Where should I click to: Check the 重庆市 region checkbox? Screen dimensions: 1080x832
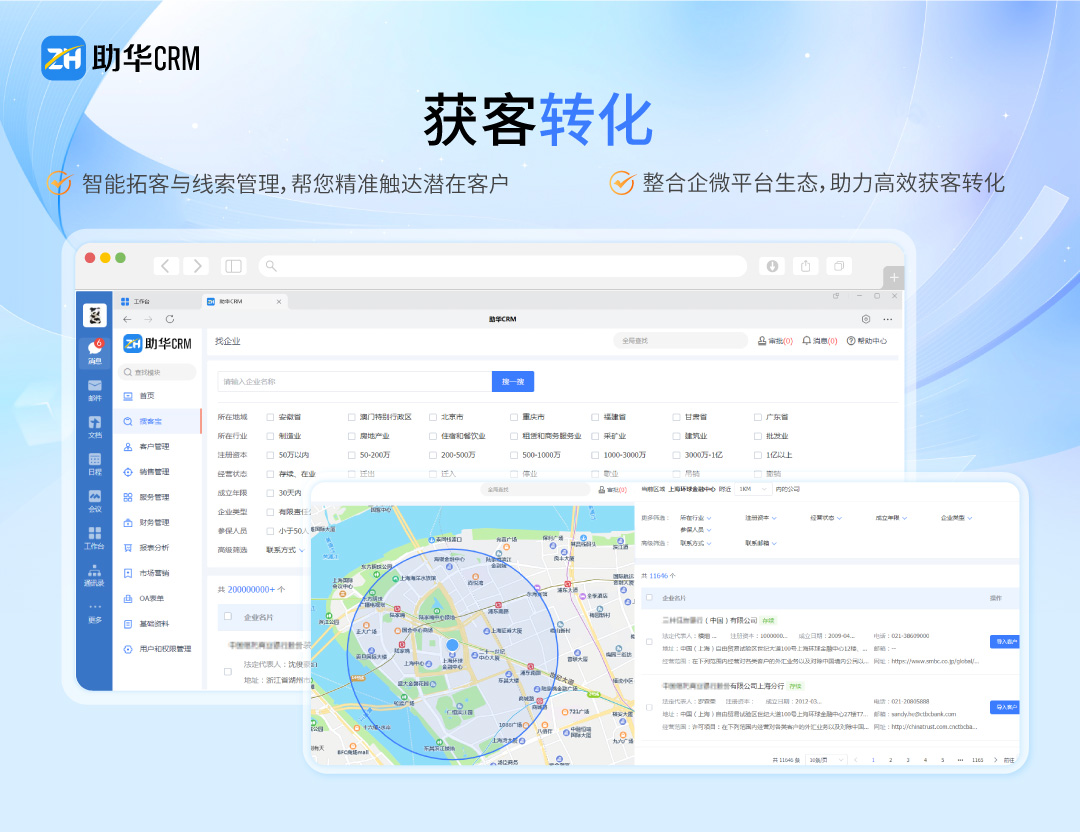[x=514, y=417]
